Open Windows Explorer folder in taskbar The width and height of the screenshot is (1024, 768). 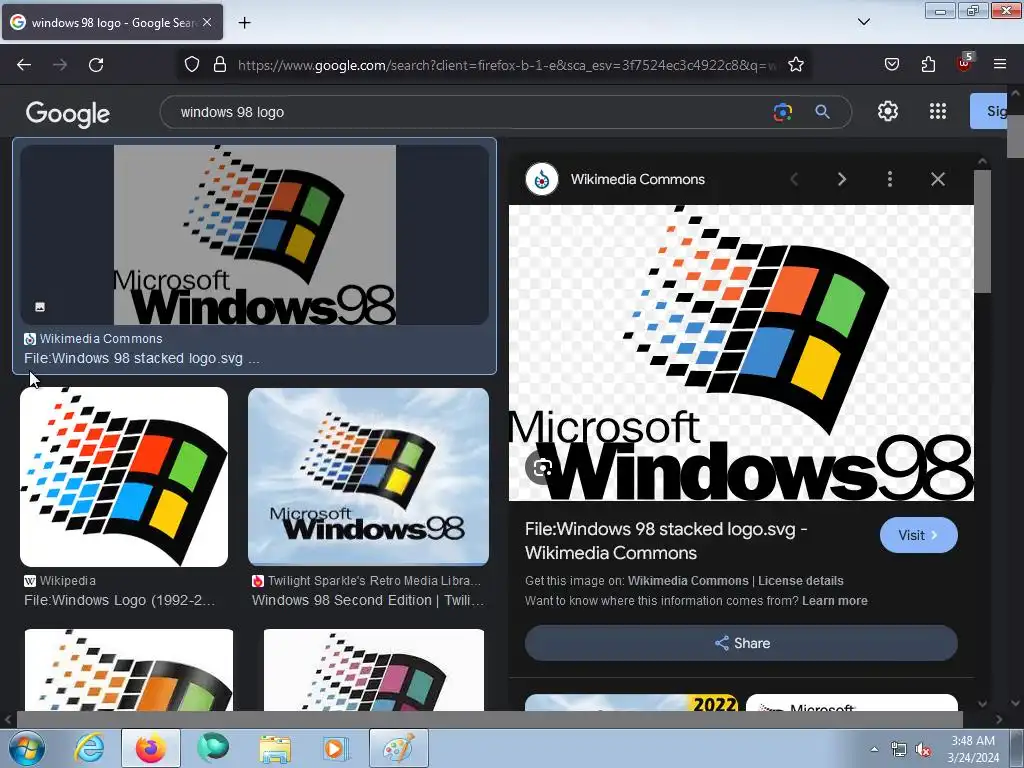pyautogui.click(x=275, y=748)
